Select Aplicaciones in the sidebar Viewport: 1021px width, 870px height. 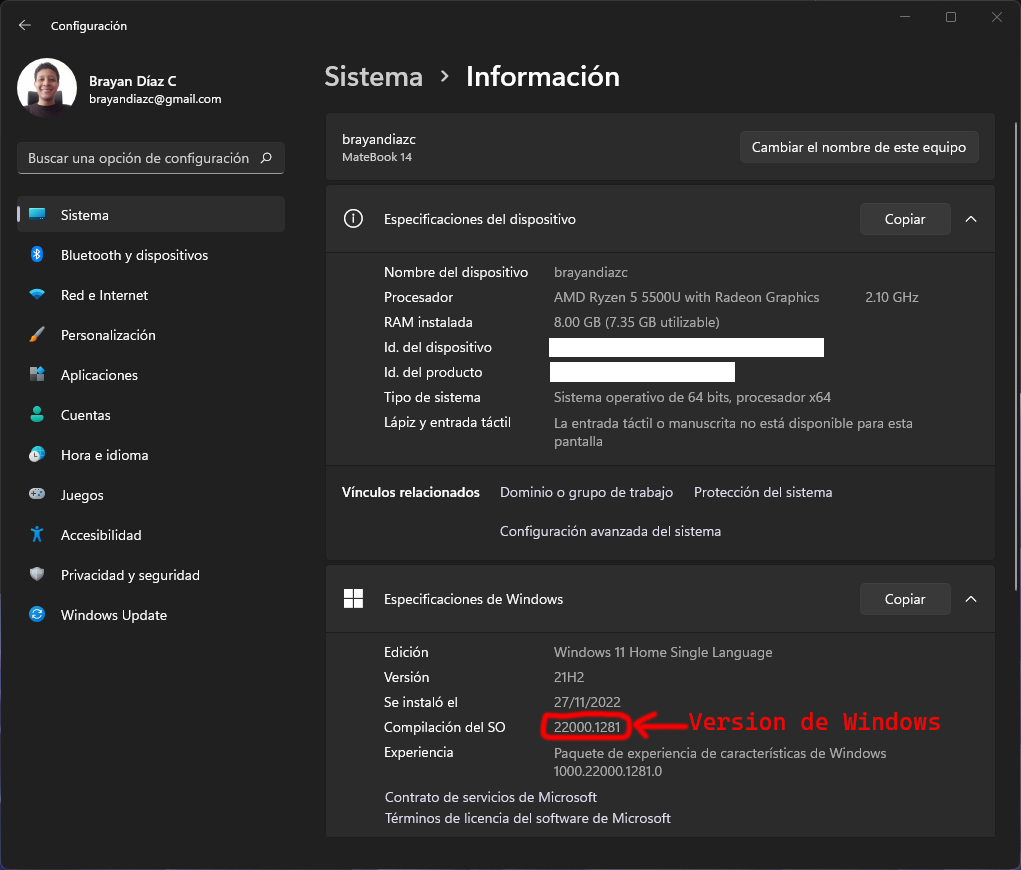click(150, 374)
